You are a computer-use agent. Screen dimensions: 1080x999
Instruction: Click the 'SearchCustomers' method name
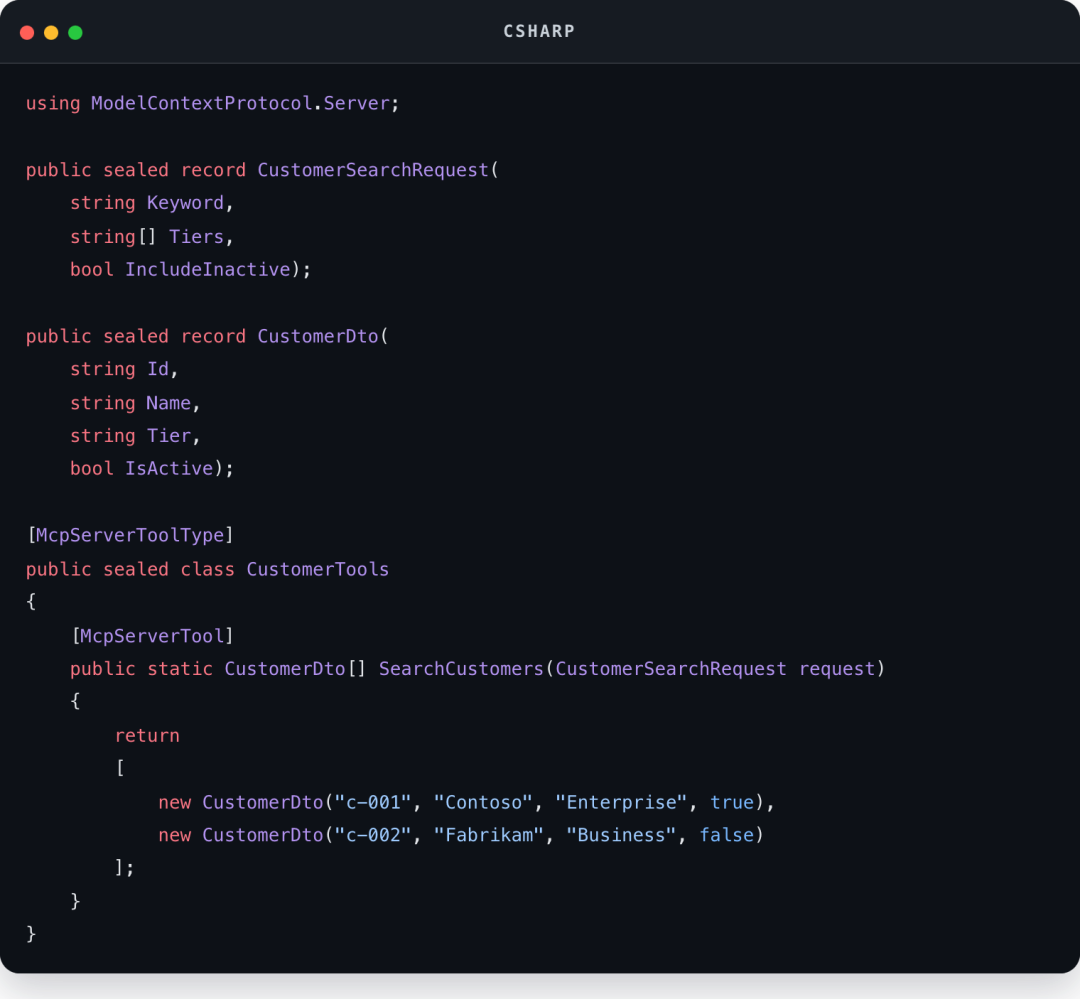461,669
